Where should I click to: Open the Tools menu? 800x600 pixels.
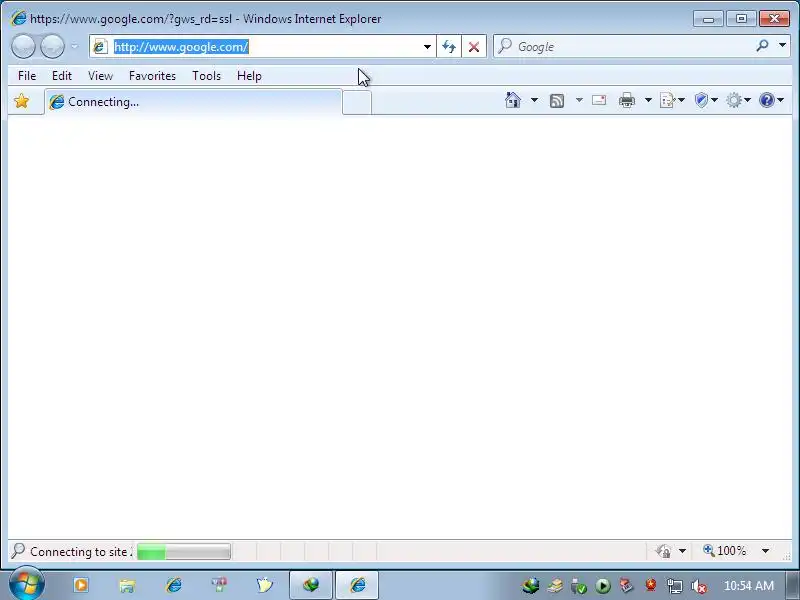(206, 76)
